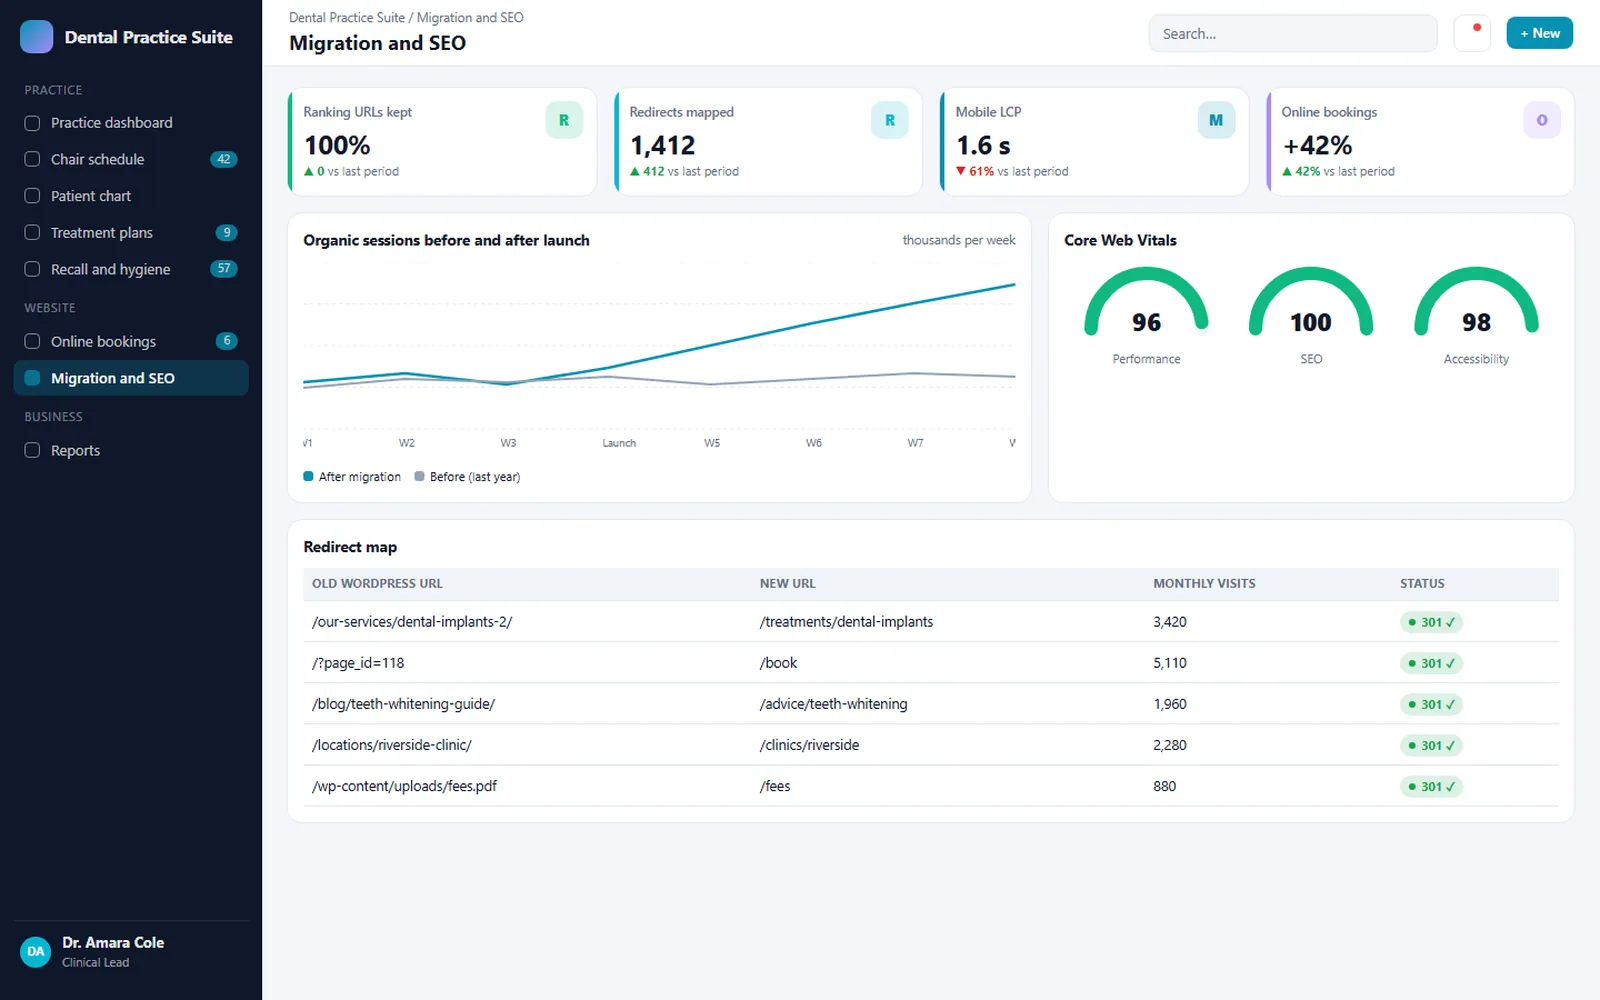
Task: Click the Chair schedule badge 42
Action: 224,159
